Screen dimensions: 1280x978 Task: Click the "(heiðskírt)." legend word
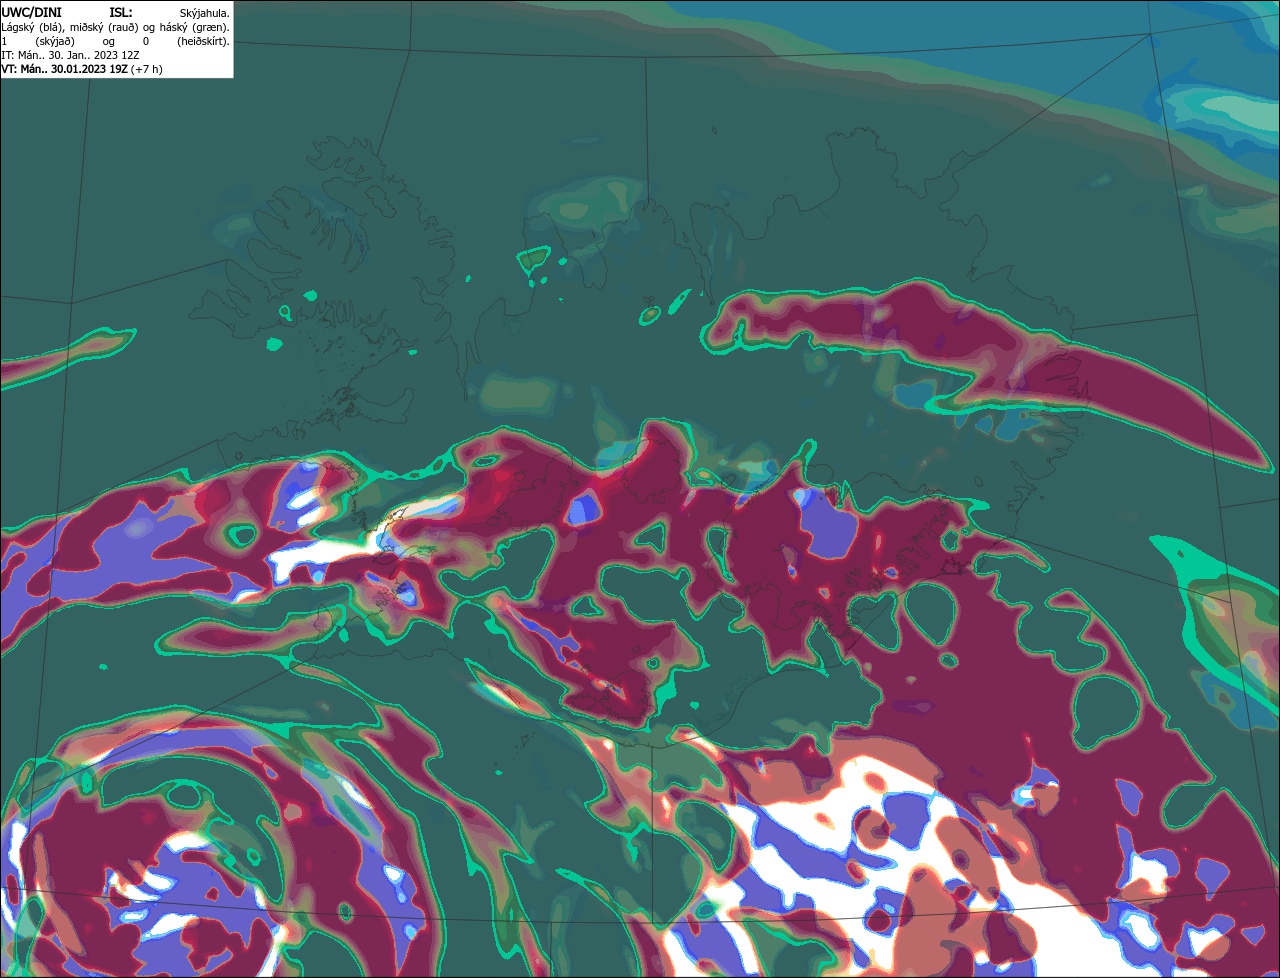[x=203, y=42]
